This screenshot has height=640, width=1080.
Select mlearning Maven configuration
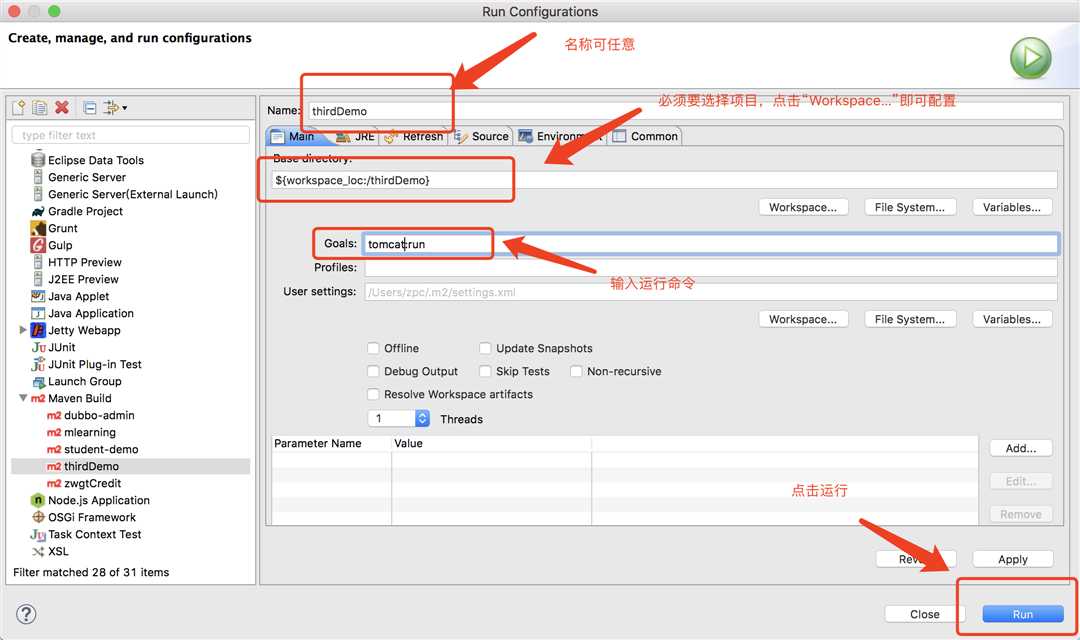click(81, 433)
